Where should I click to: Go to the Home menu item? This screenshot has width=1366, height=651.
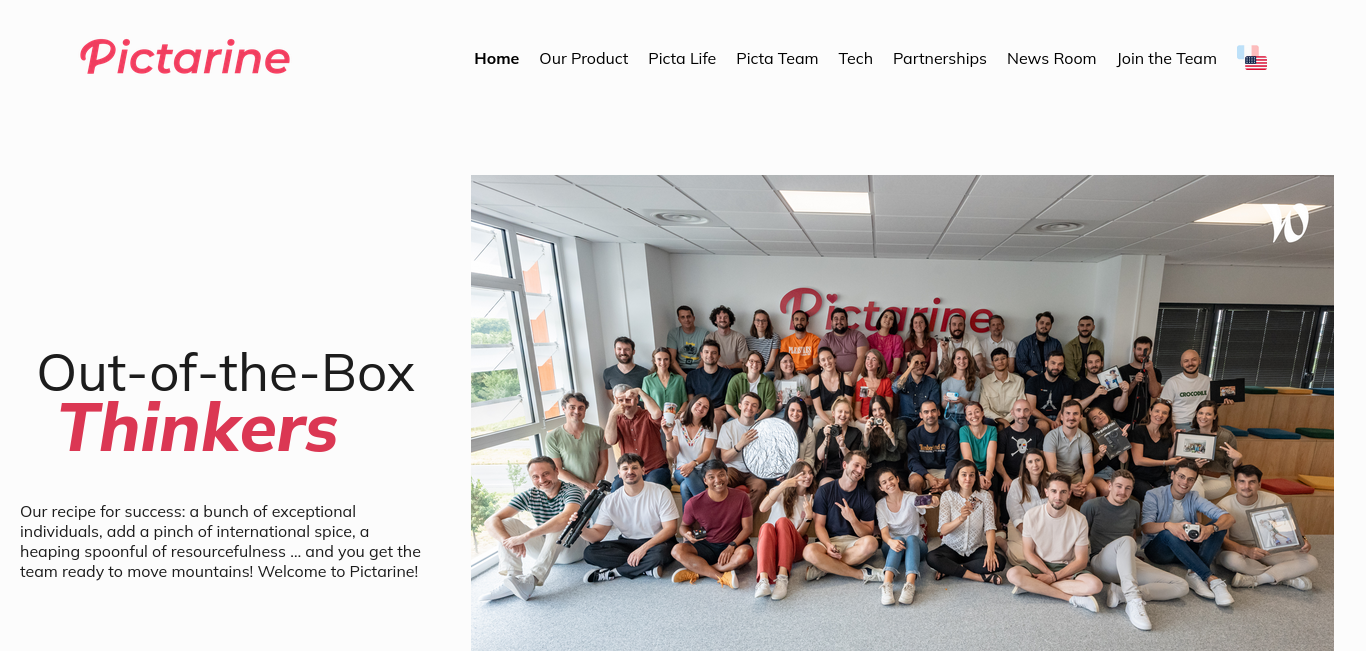pos(496,59)
